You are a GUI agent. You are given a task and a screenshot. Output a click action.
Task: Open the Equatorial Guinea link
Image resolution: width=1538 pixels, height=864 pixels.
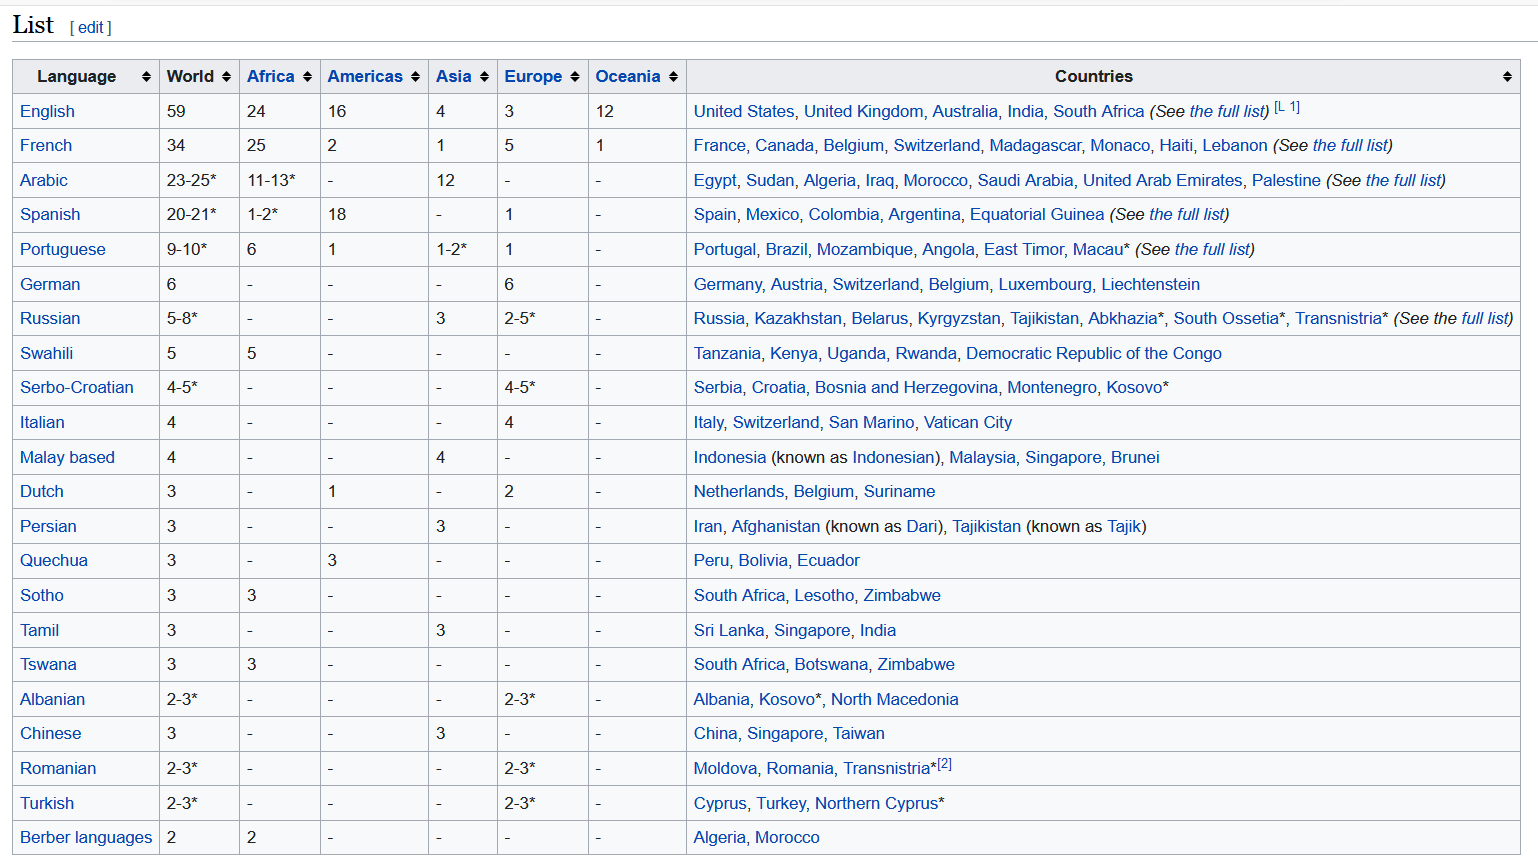[1037, 214]
